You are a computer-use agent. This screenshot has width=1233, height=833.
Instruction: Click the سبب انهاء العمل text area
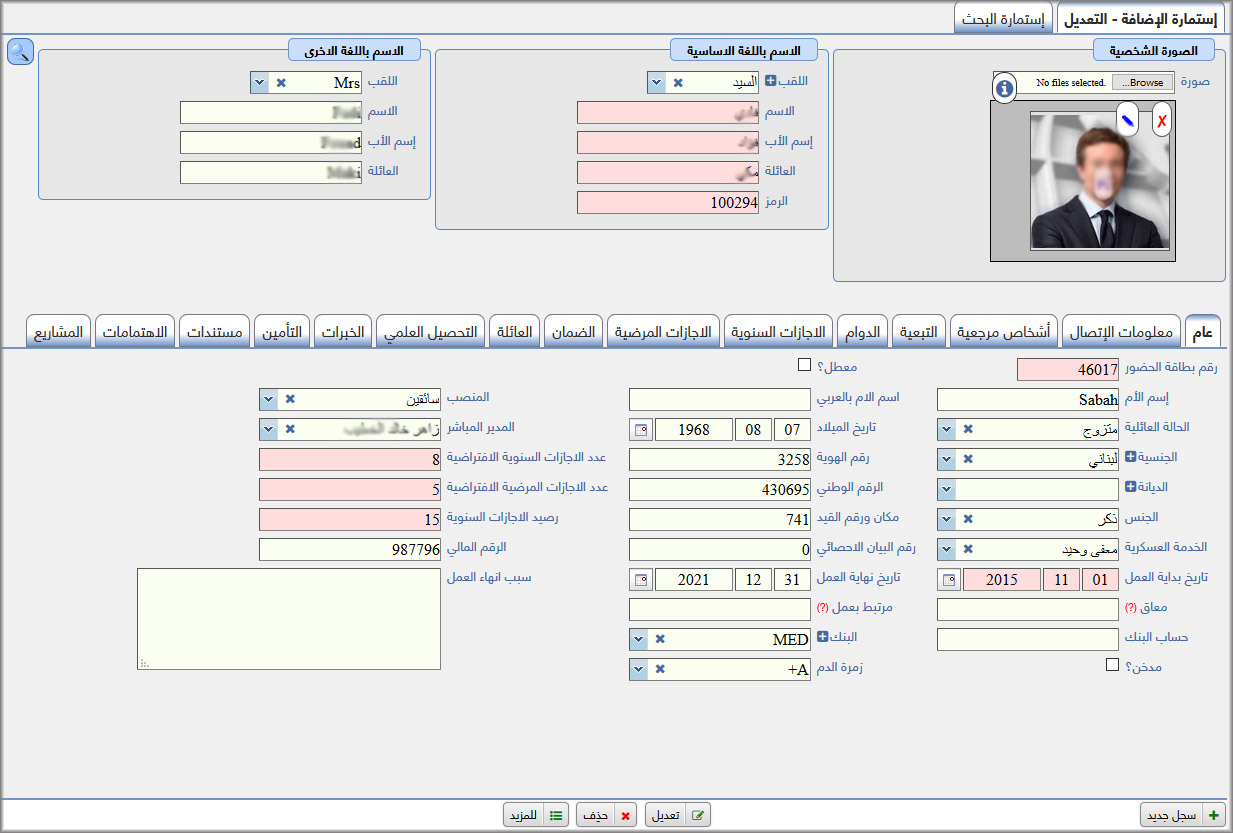tap(289, 619)
